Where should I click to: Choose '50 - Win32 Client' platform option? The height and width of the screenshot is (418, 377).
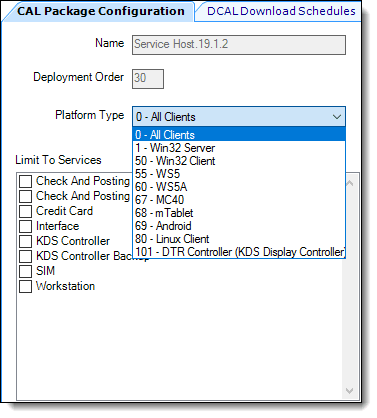click(x=239, y=161)
